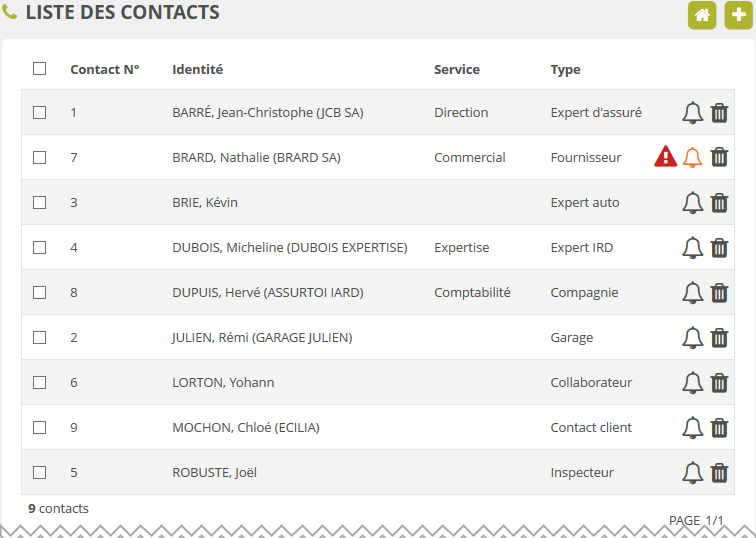756x538 pixels.
Task: Check the box for contact BARRÉ, Jean-Christophe
Action: [x=40, y=113]
